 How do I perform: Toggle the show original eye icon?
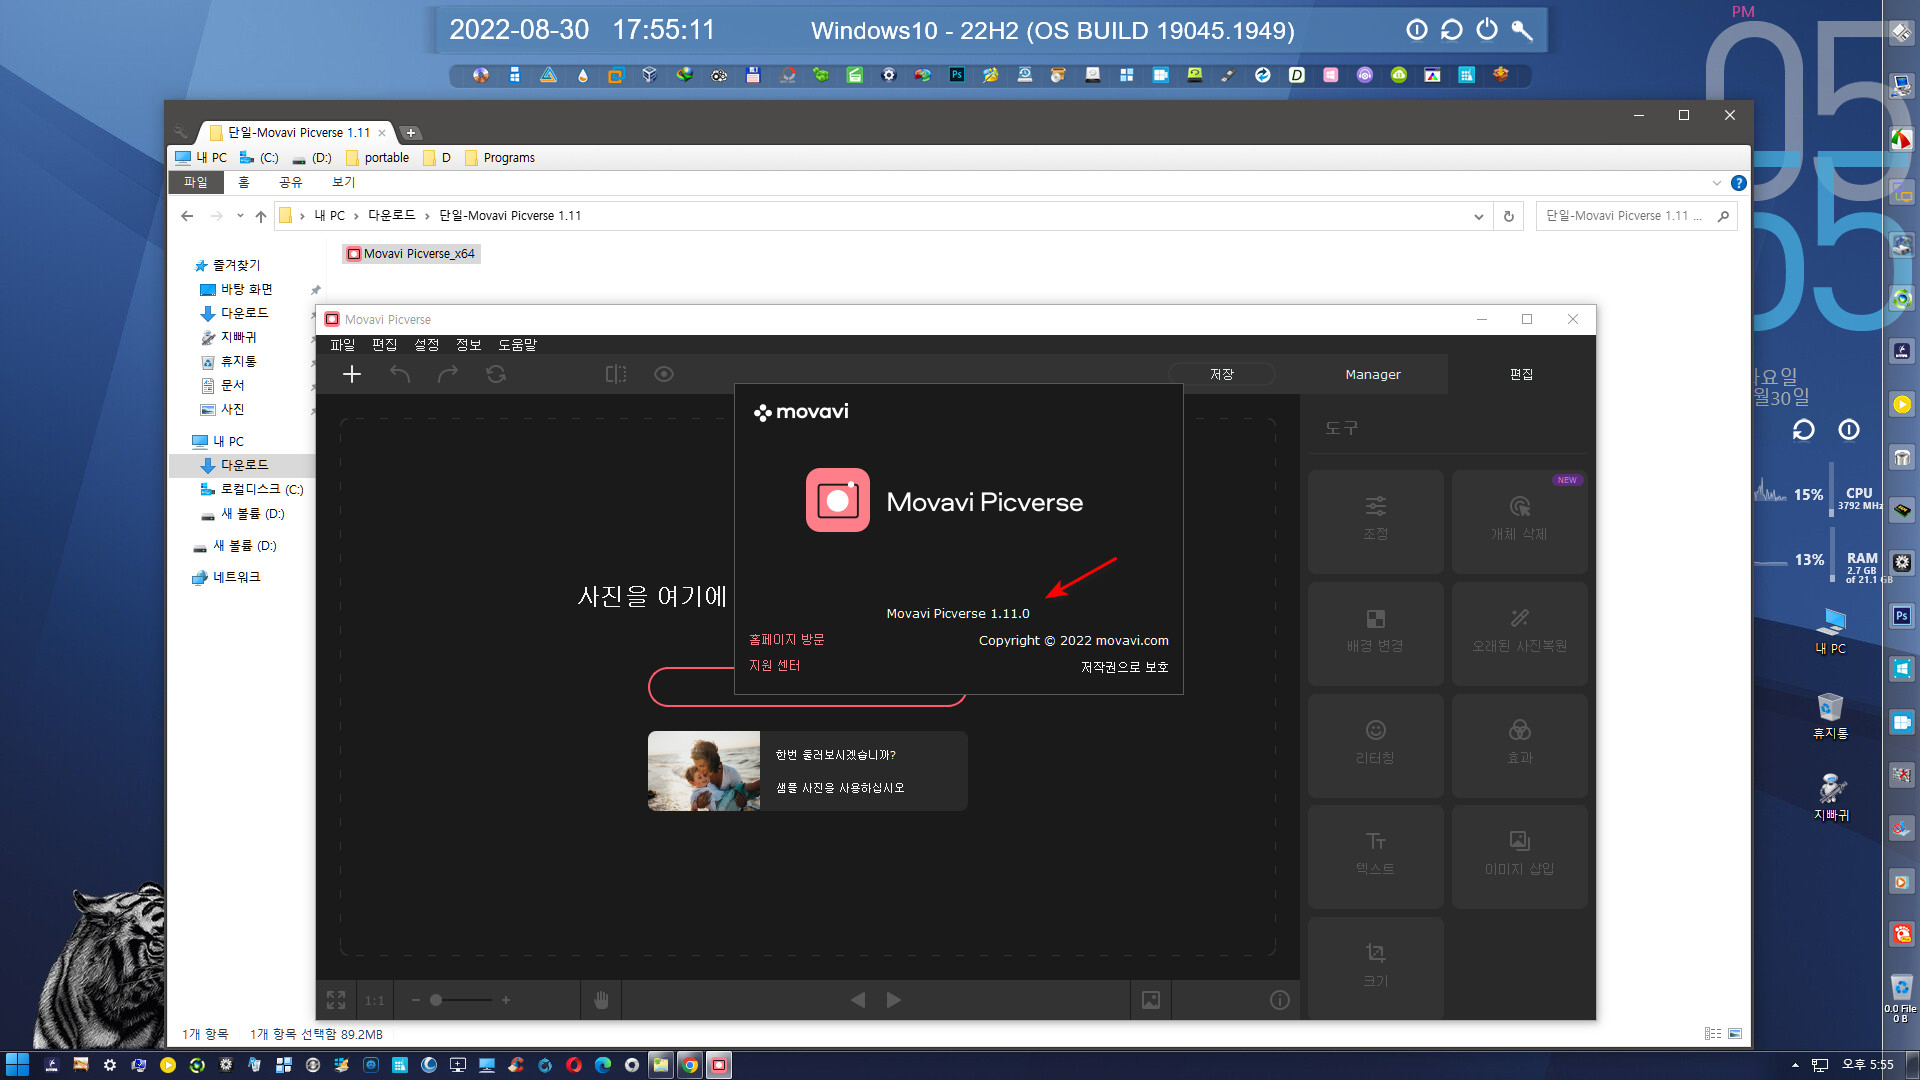point(664,374)
